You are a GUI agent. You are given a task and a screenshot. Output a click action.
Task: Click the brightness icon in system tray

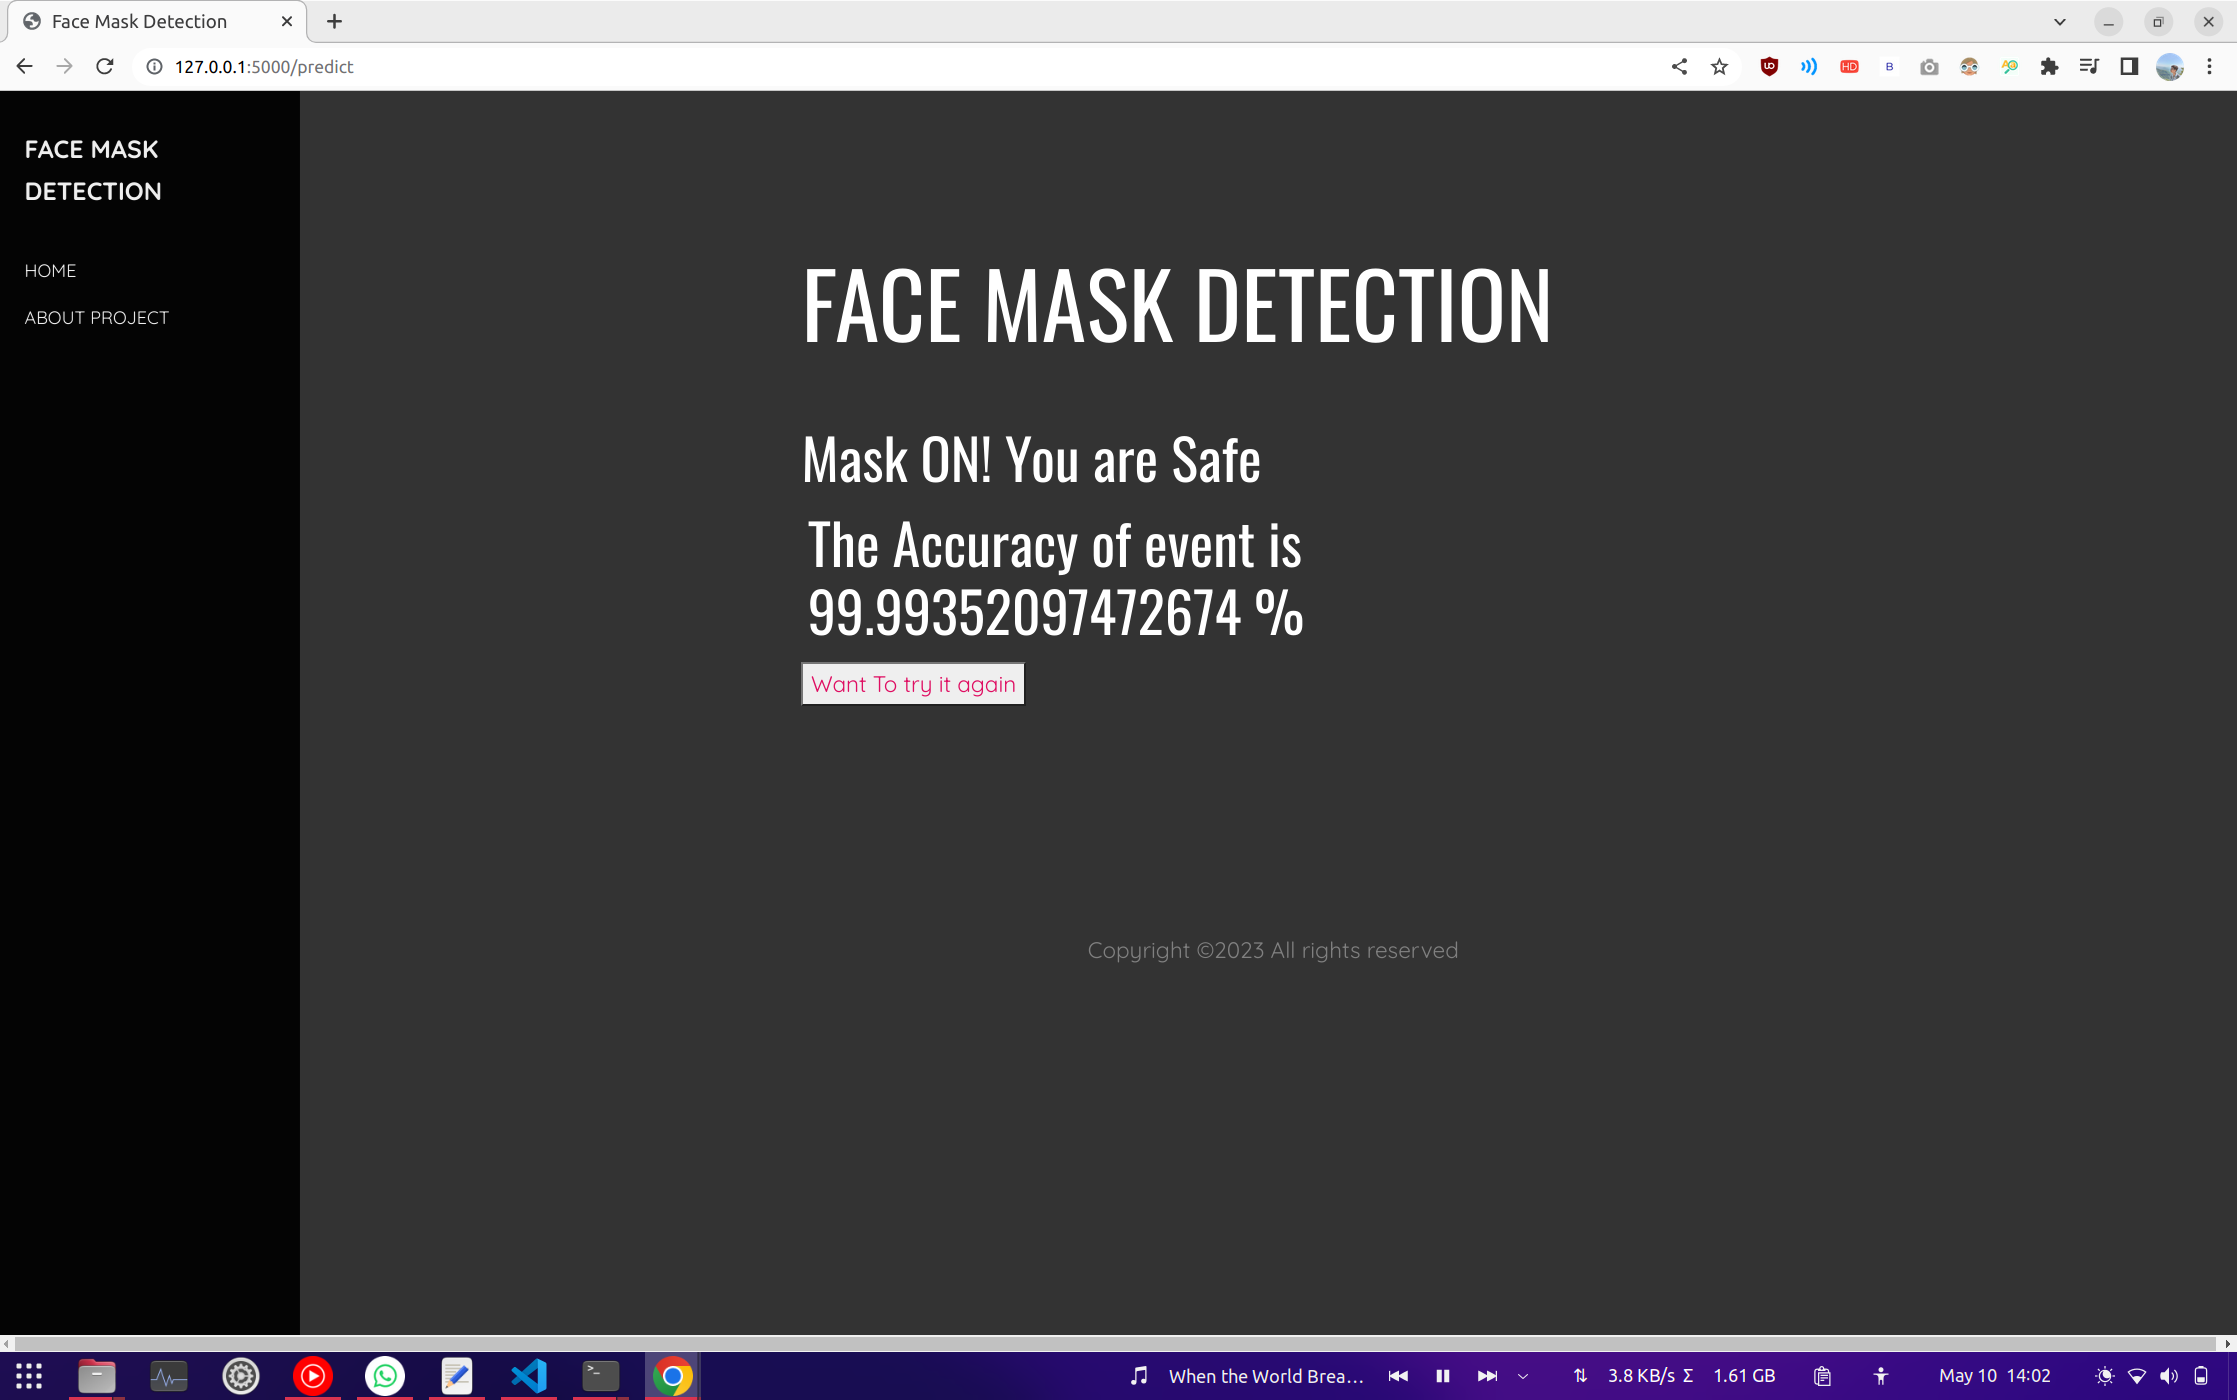tap(2105, 1375)
